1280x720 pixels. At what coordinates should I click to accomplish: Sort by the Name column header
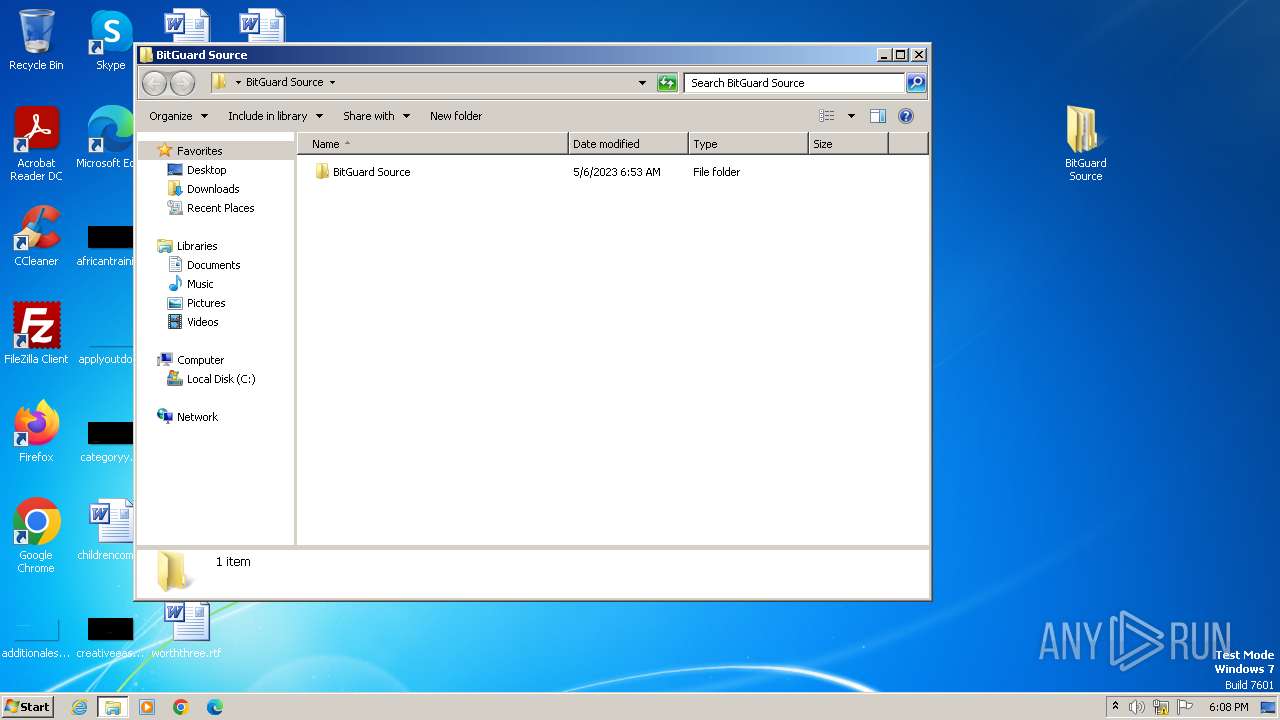click(x=433, y=144)
